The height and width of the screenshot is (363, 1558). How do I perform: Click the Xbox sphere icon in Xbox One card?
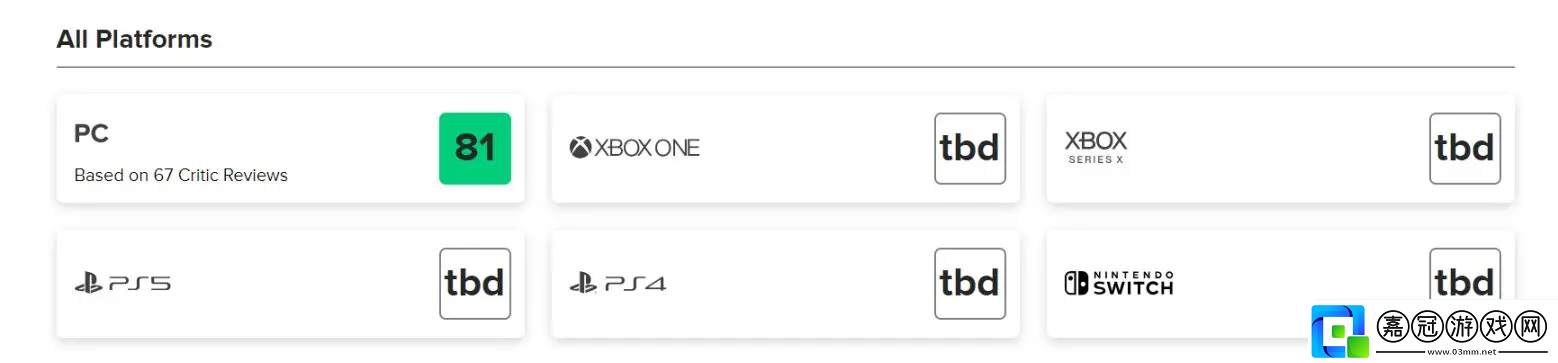click(x=581, y=148)
